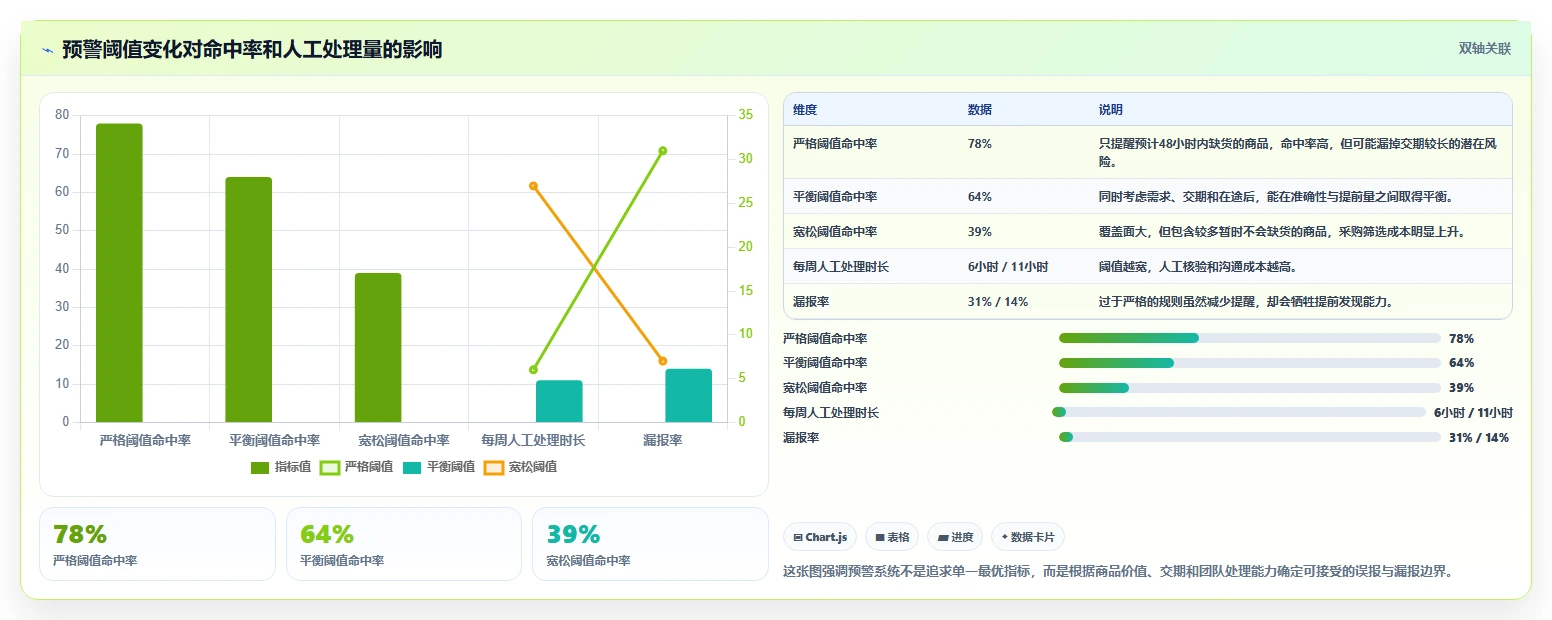This screenshot has width=1552, height=620.
Task: Click the 漏报率 row label in table
Action: pos(812,302)
